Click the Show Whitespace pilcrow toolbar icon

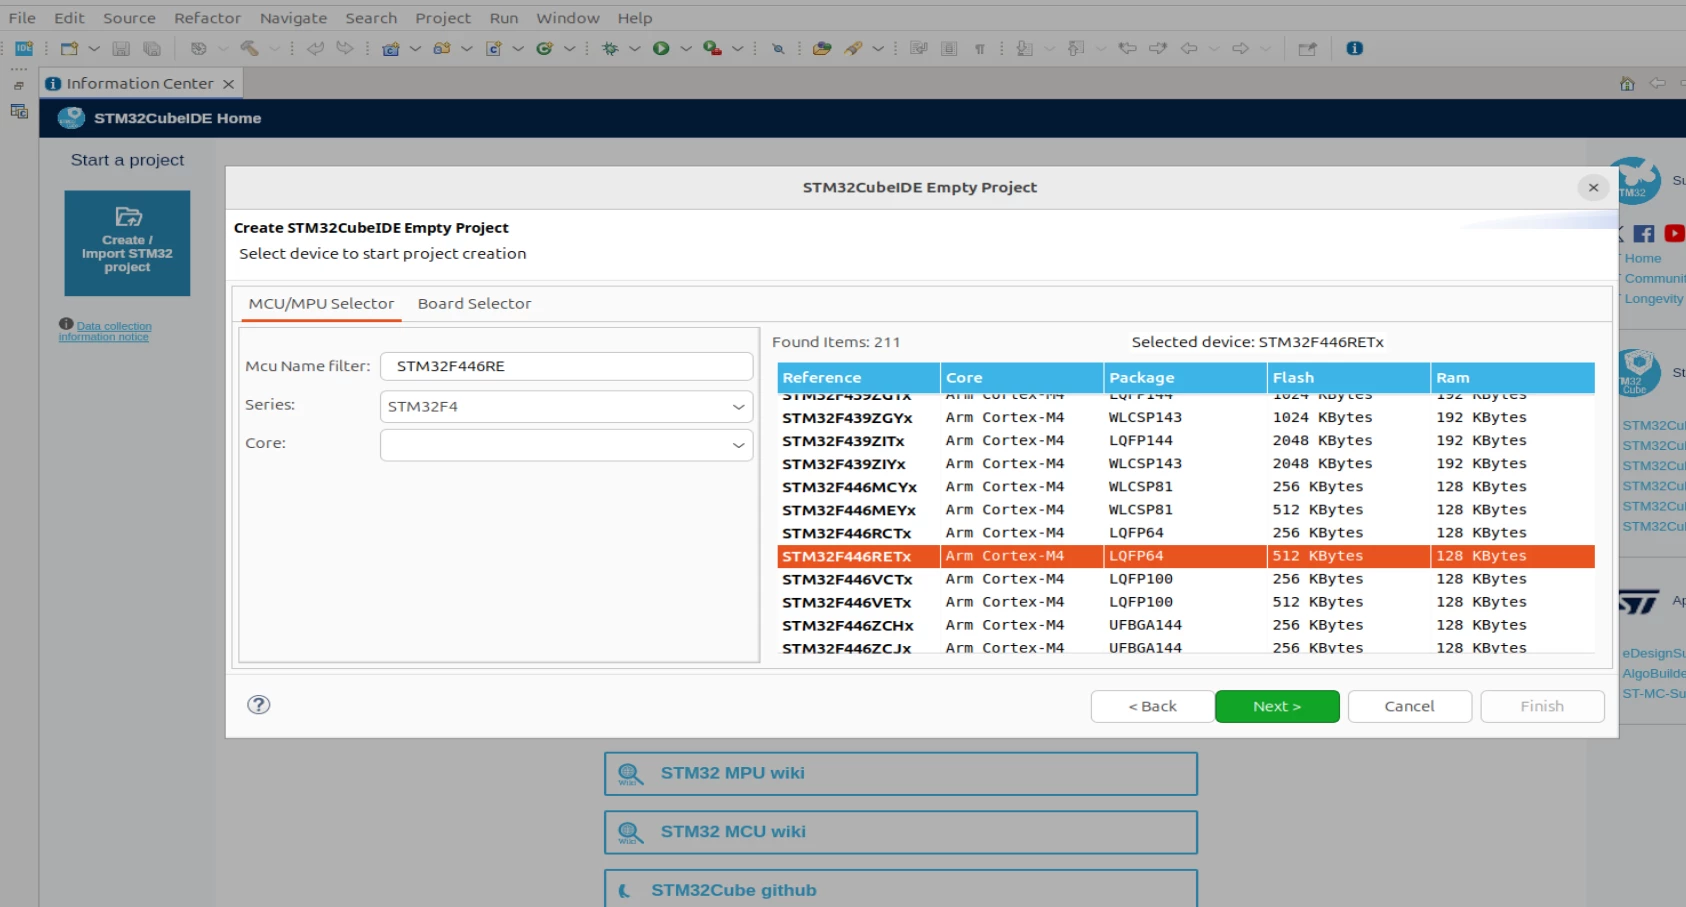coord(980,48)
